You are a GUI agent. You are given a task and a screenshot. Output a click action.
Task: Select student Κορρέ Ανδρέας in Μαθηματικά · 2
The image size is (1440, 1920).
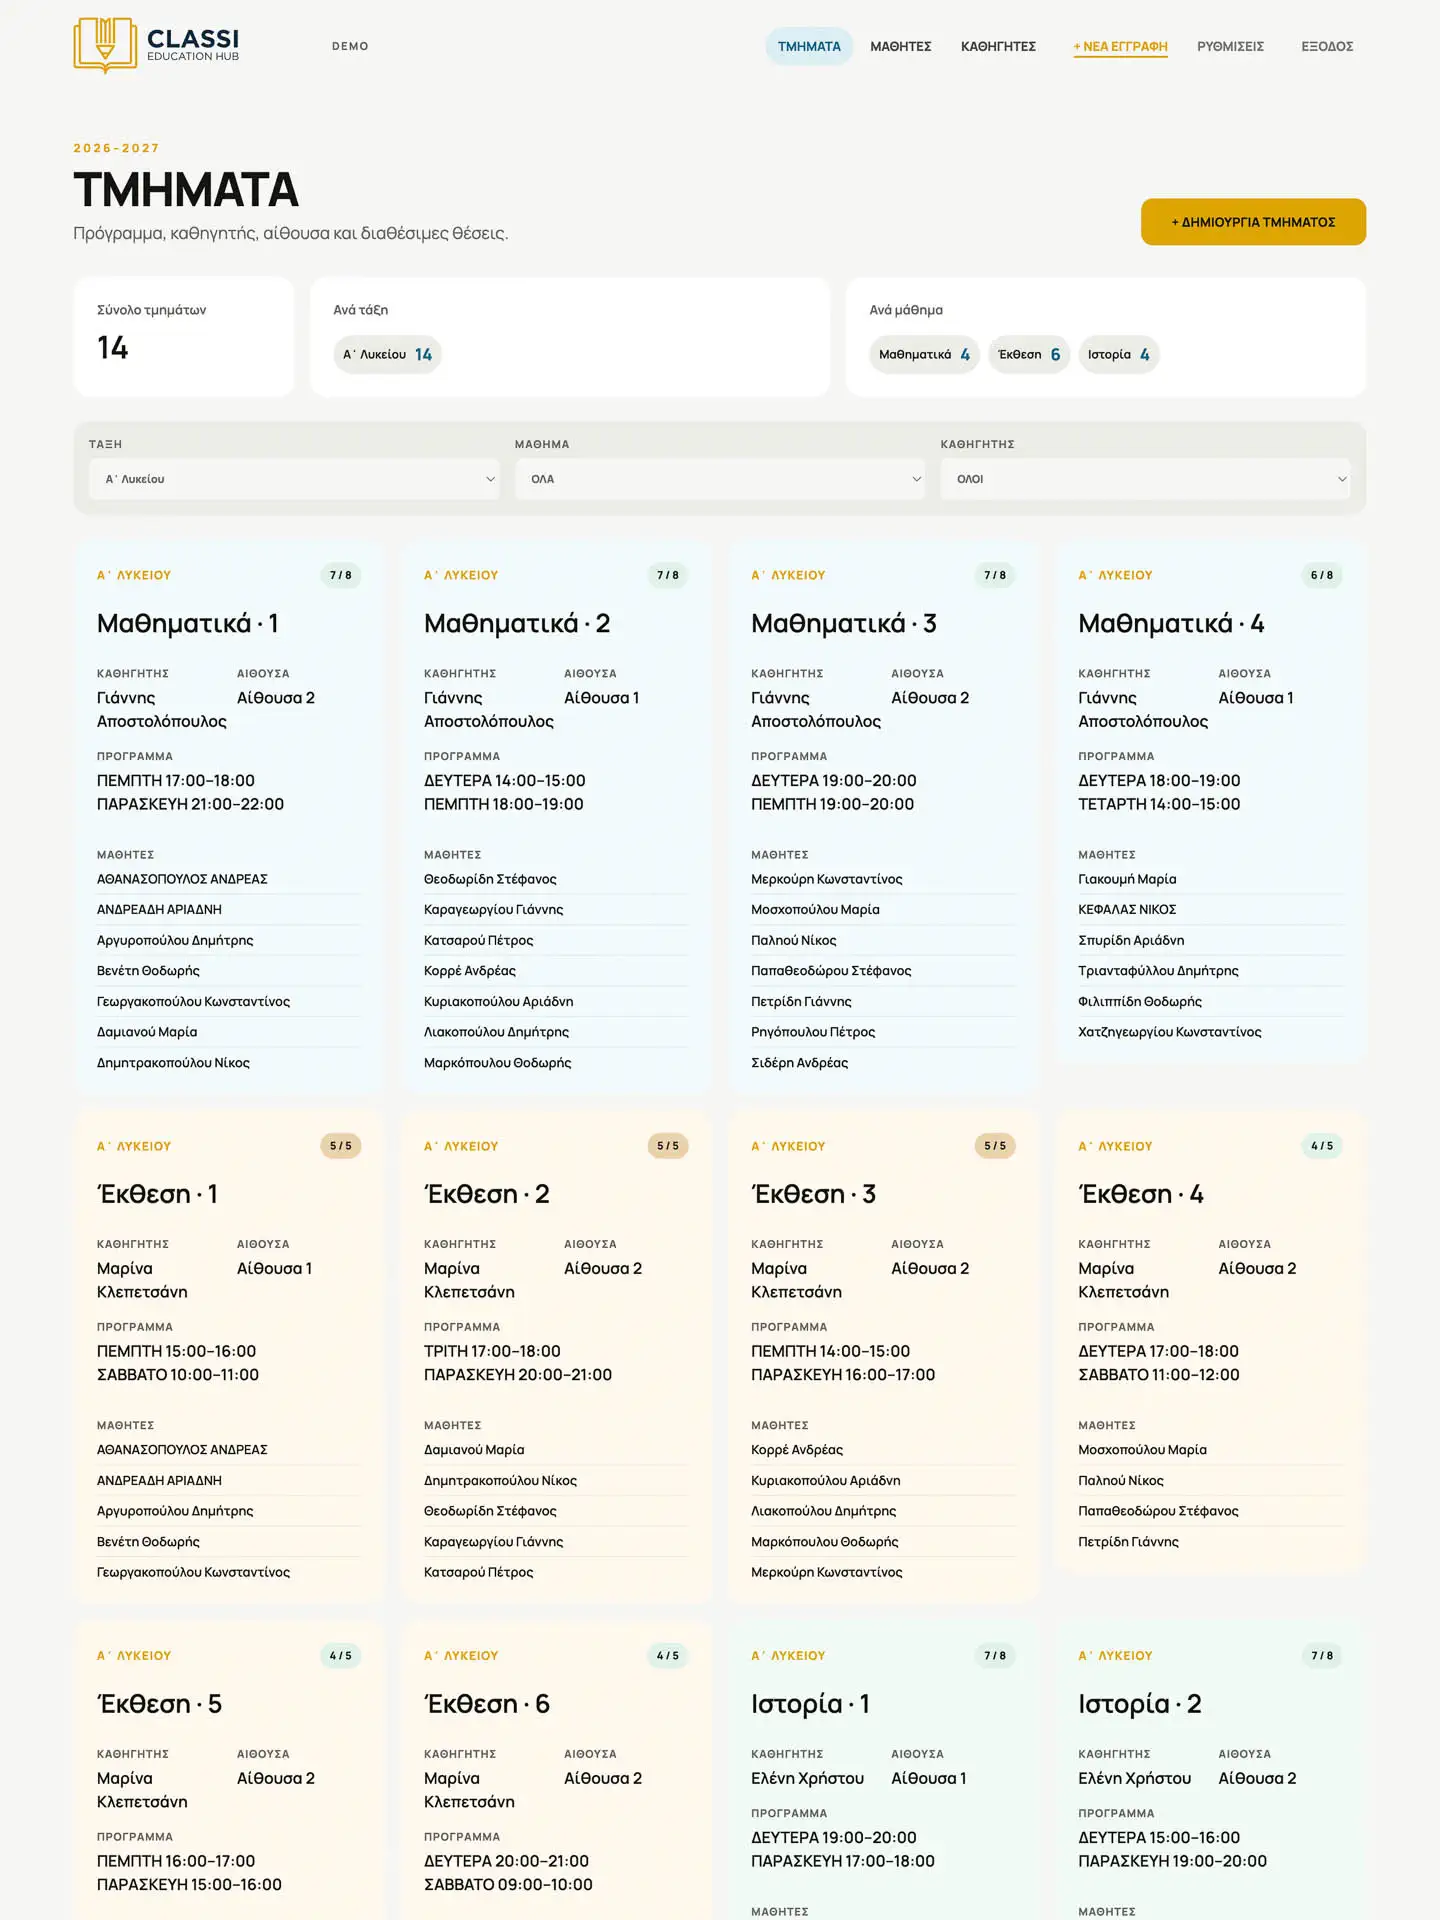click(x=470, y=971)
